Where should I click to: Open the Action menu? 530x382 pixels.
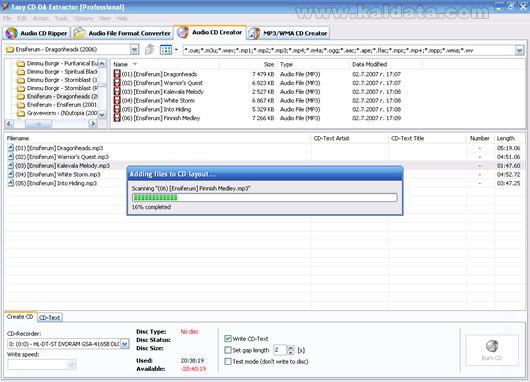(41, 18)
